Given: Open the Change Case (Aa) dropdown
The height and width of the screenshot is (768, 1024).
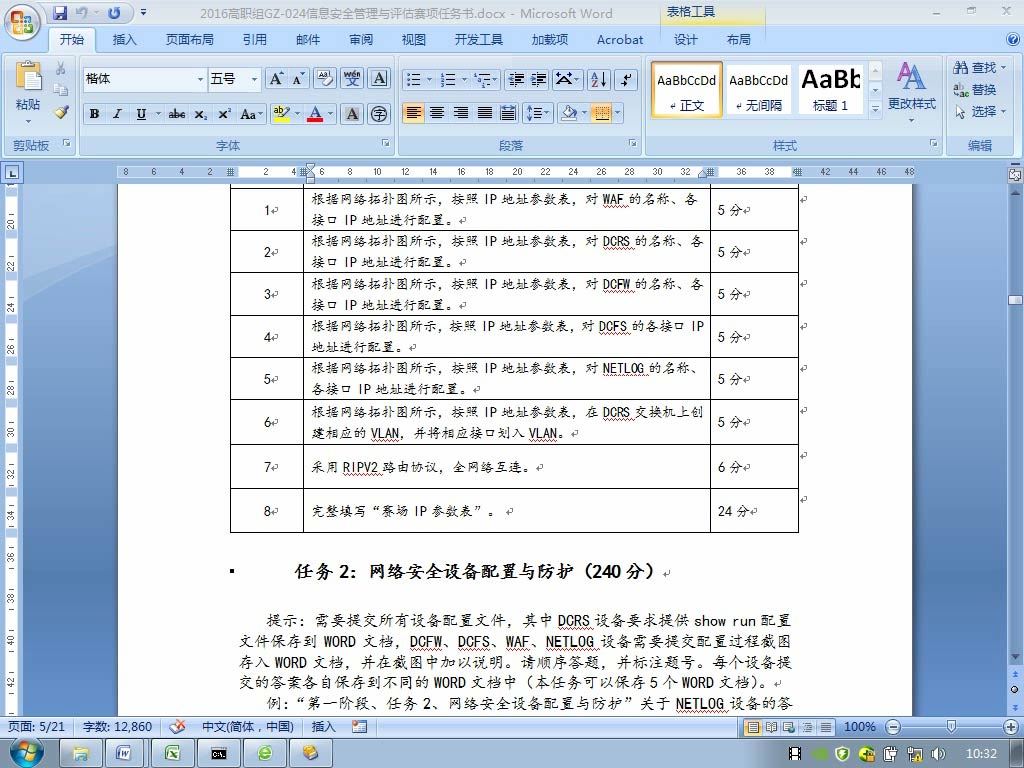Looking at the screenshot, I should click(251, 114).
